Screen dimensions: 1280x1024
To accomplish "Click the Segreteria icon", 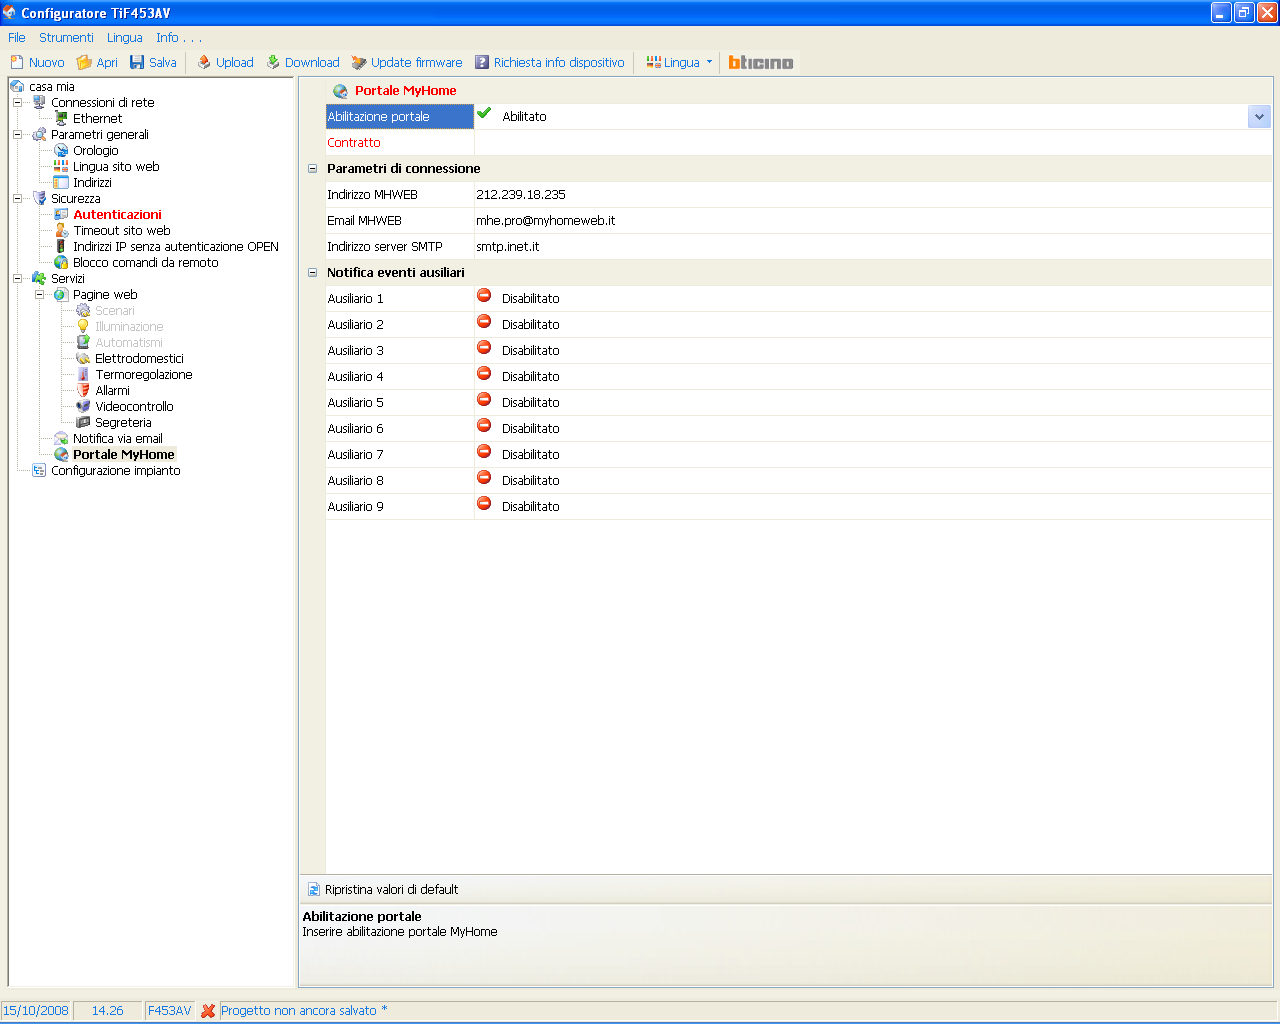I will (x=83, y=422).
